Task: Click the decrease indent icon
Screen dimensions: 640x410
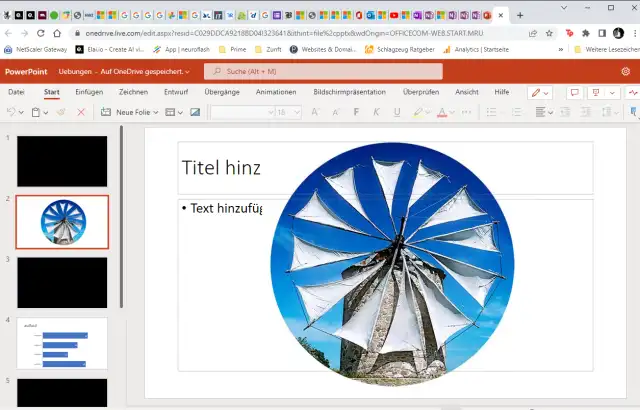Action: click(x=565, y=112)
